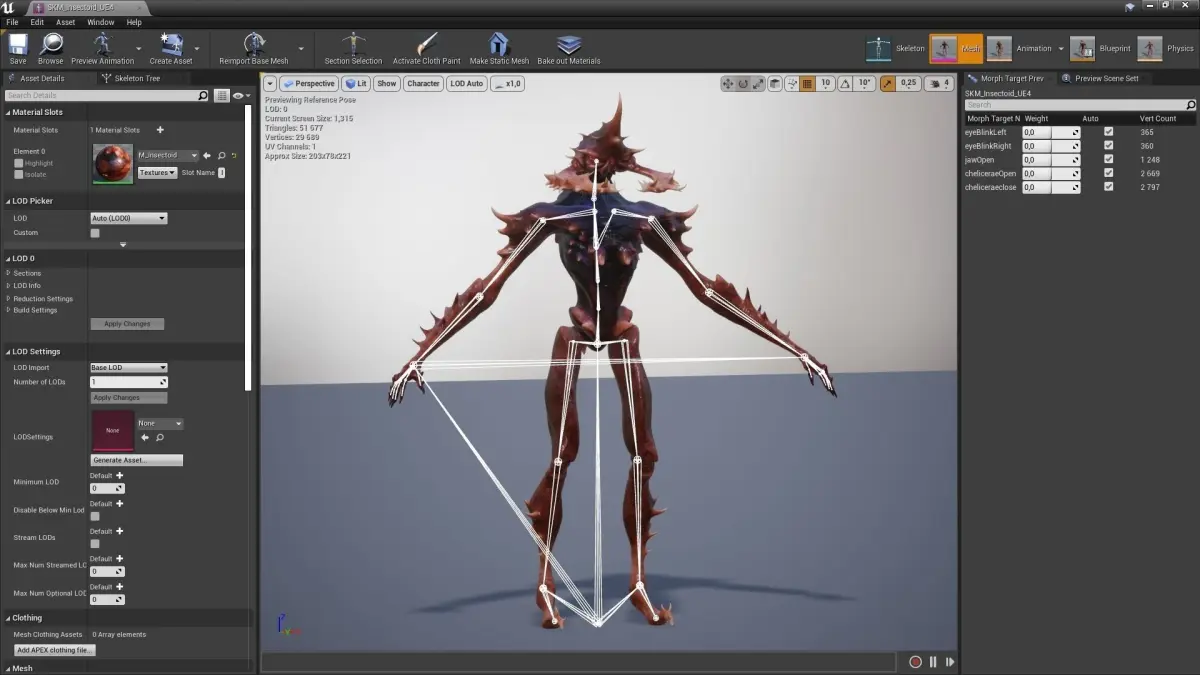Pause the preview animation playback
Viewport: 1200px width, 675px height.
click(x=933, y=662)
